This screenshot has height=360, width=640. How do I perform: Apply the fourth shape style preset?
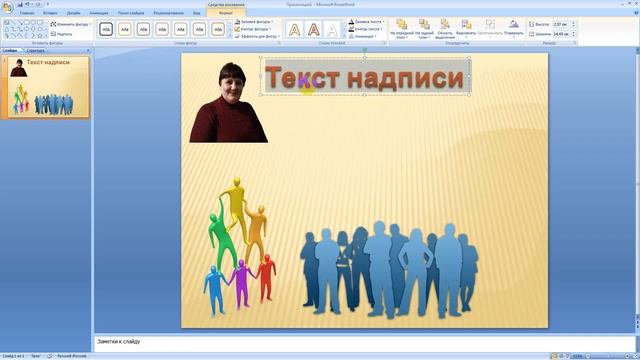[162, 29]
